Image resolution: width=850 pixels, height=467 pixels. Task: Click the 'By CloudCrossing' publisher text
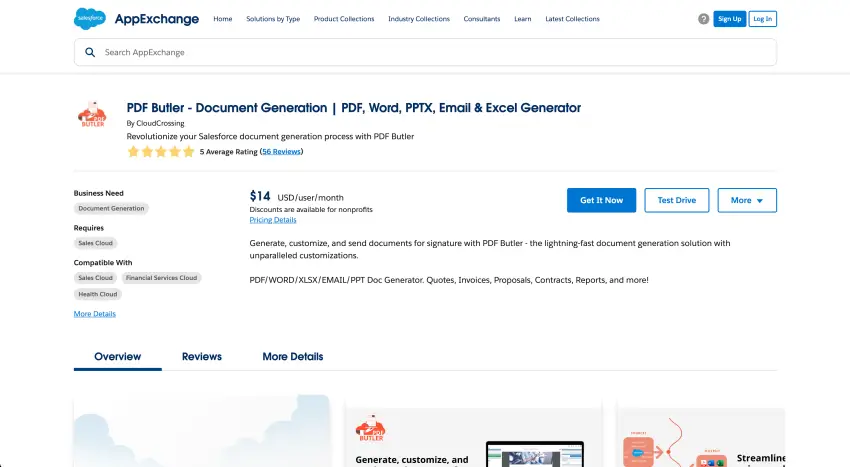click(x=156, y=123)
